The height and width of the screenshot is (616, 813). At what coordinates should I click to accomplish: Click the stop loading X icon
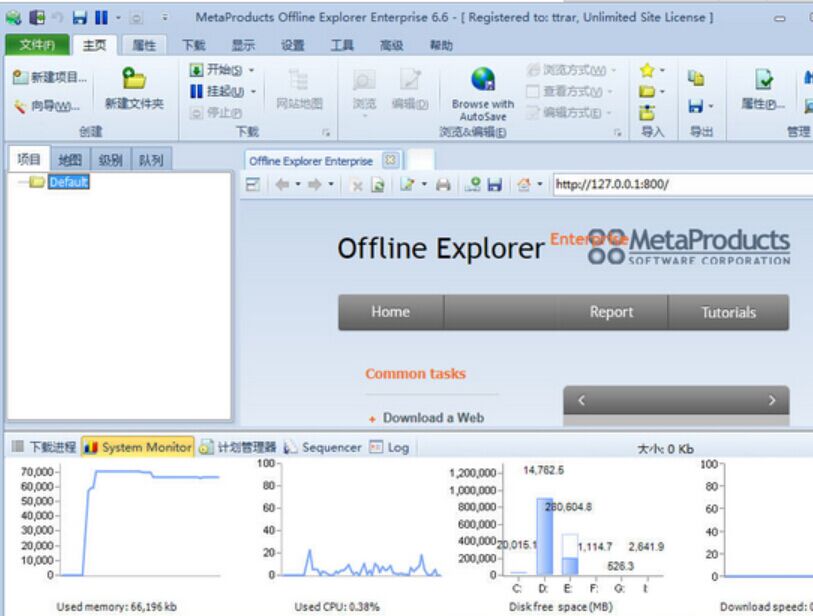coord(357,185)
